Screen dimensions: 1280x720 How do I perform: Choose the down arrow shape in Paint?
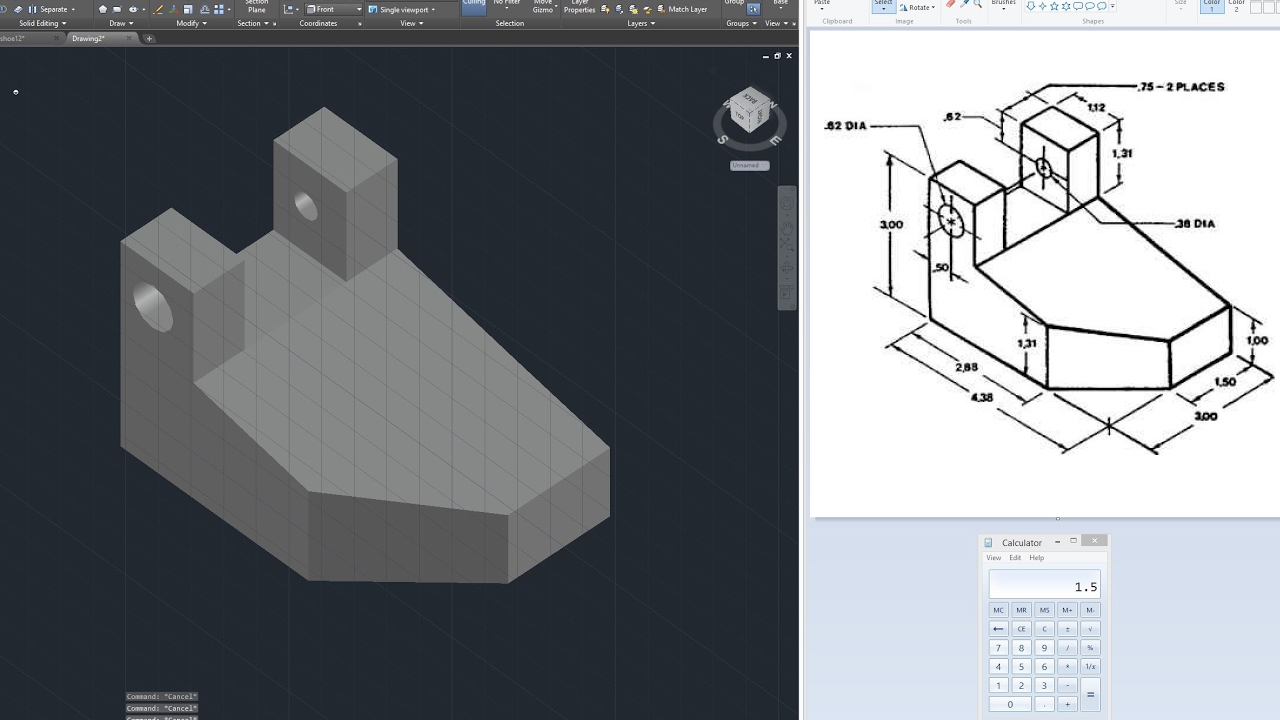[1030, 5]
